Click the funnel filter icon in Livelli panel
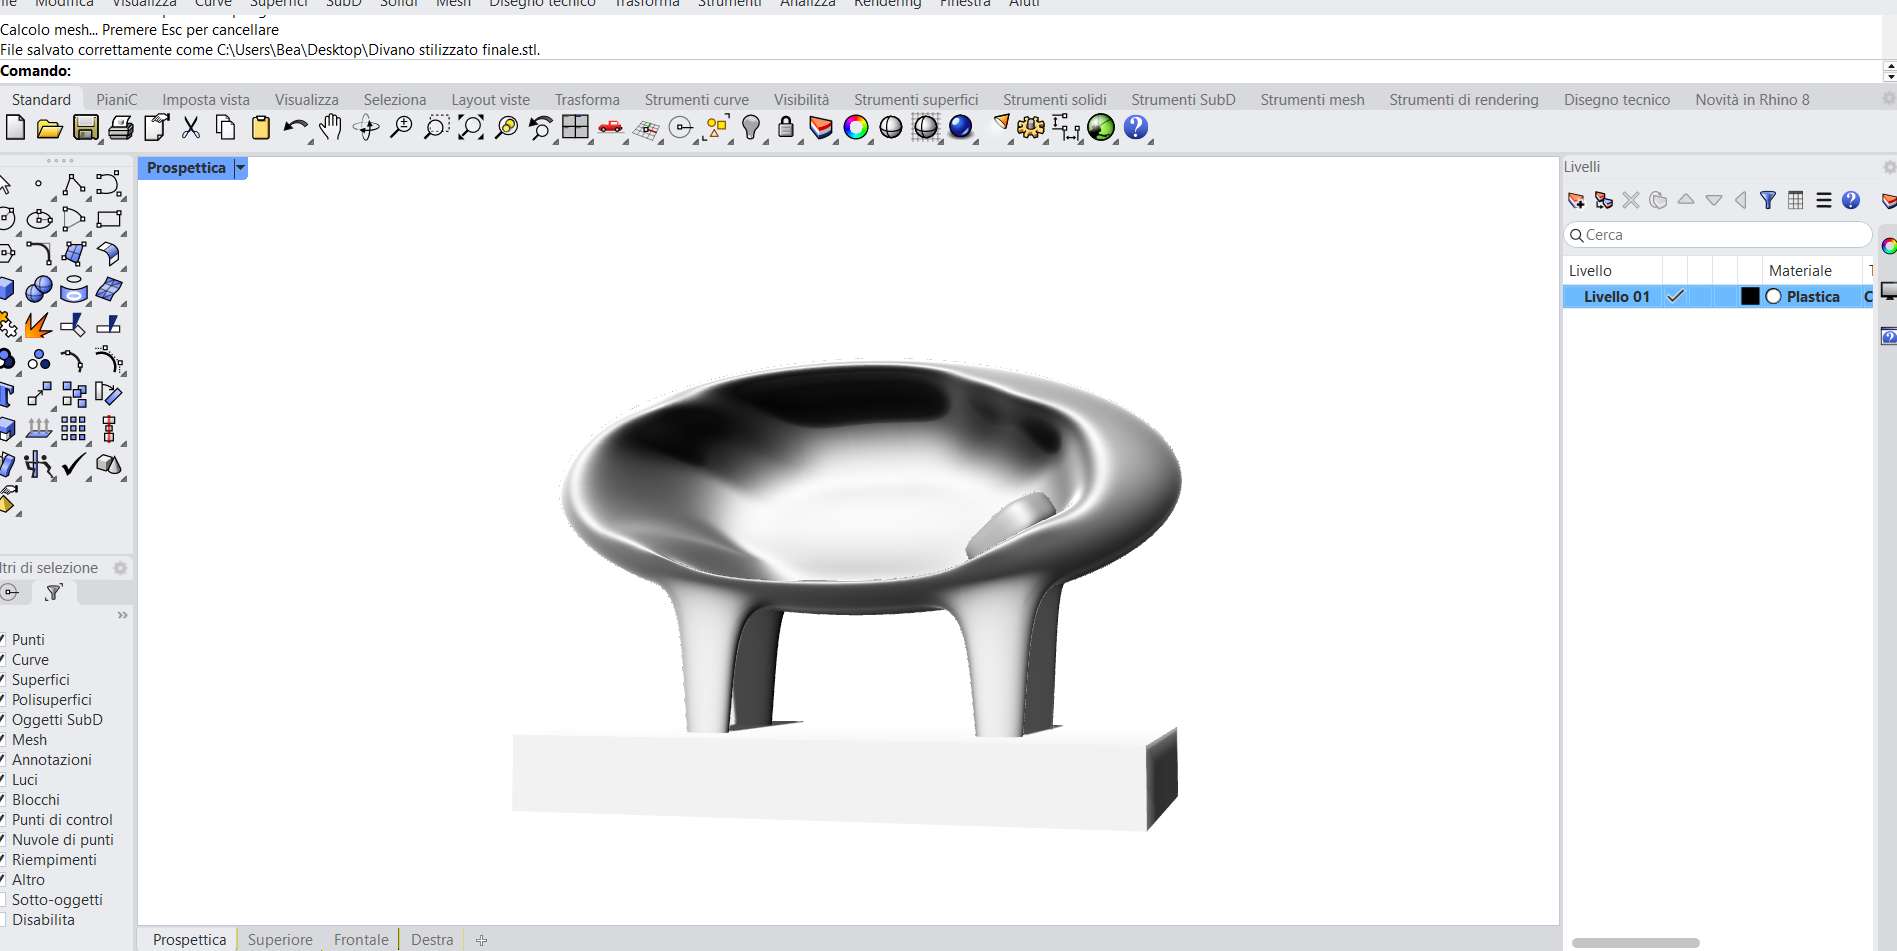Viewport: 1897px width, 951px height. point(1768,200)
